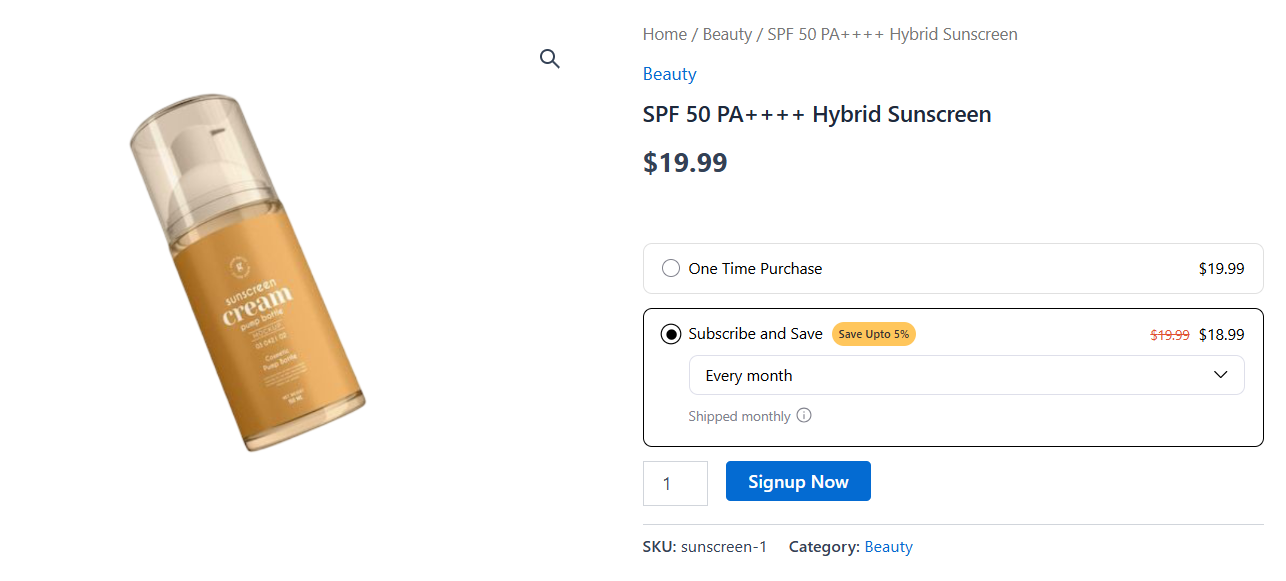The image size is (1286, 581).
Task: Click the quantity input field
Action: (675, 481)
